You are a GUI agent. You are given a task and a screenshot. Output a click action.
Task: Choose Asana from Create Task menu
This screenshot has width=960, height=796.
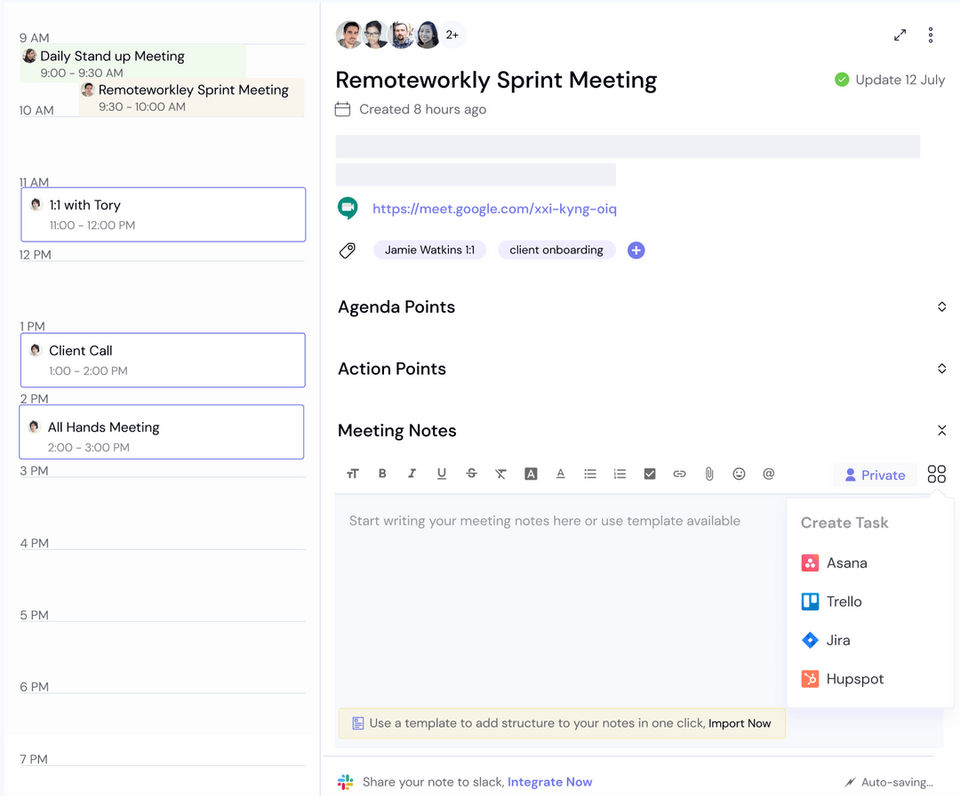click(846, 563)
